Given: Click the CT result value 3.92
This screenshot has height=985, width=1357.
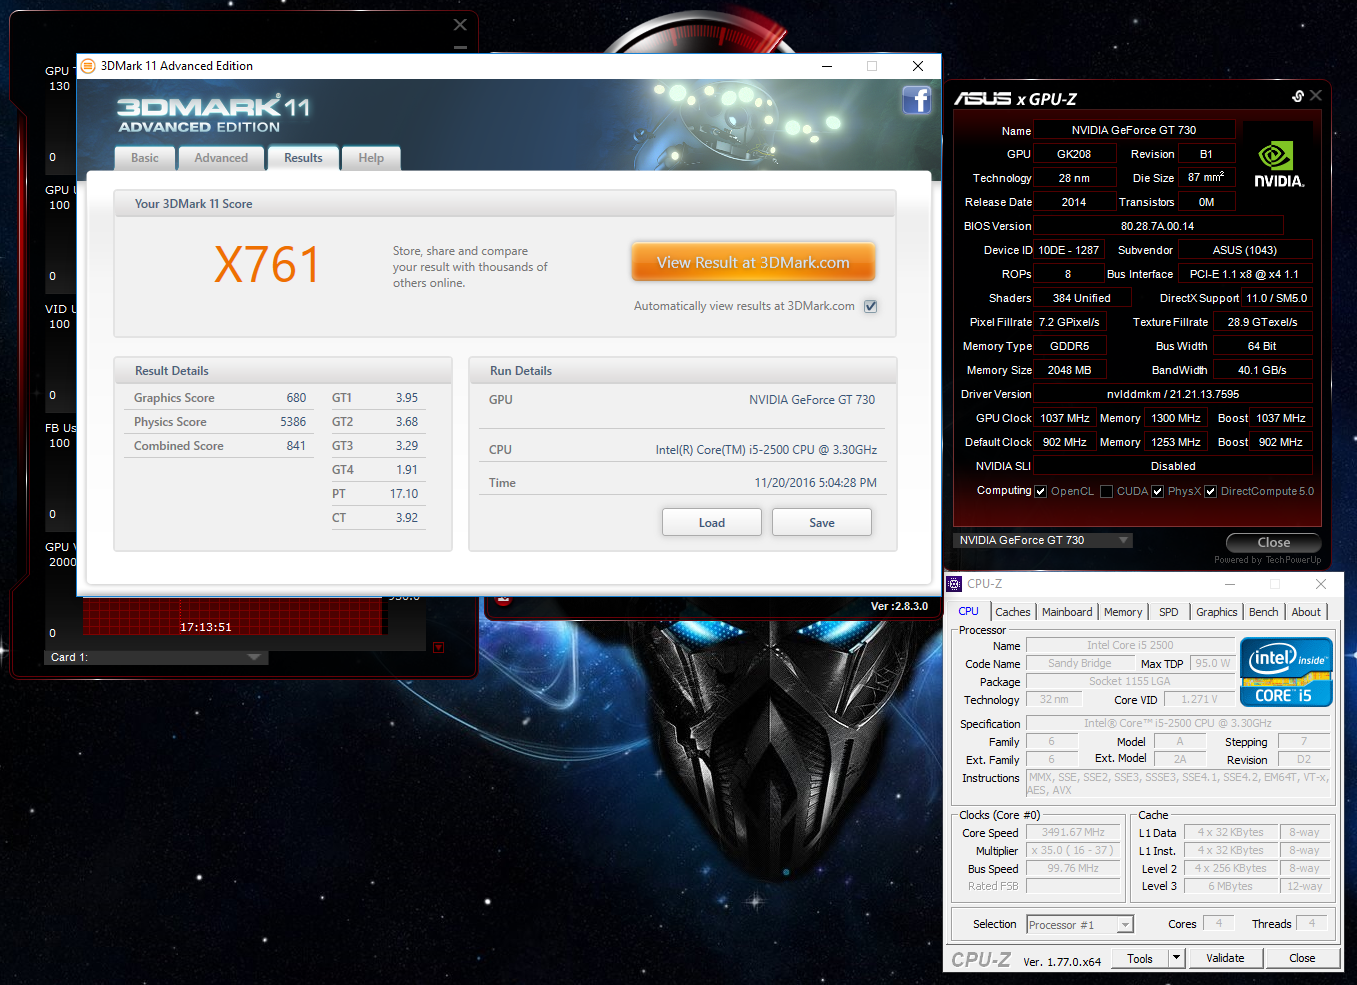Looking at the screenshot, I should [x=407, y=518].
